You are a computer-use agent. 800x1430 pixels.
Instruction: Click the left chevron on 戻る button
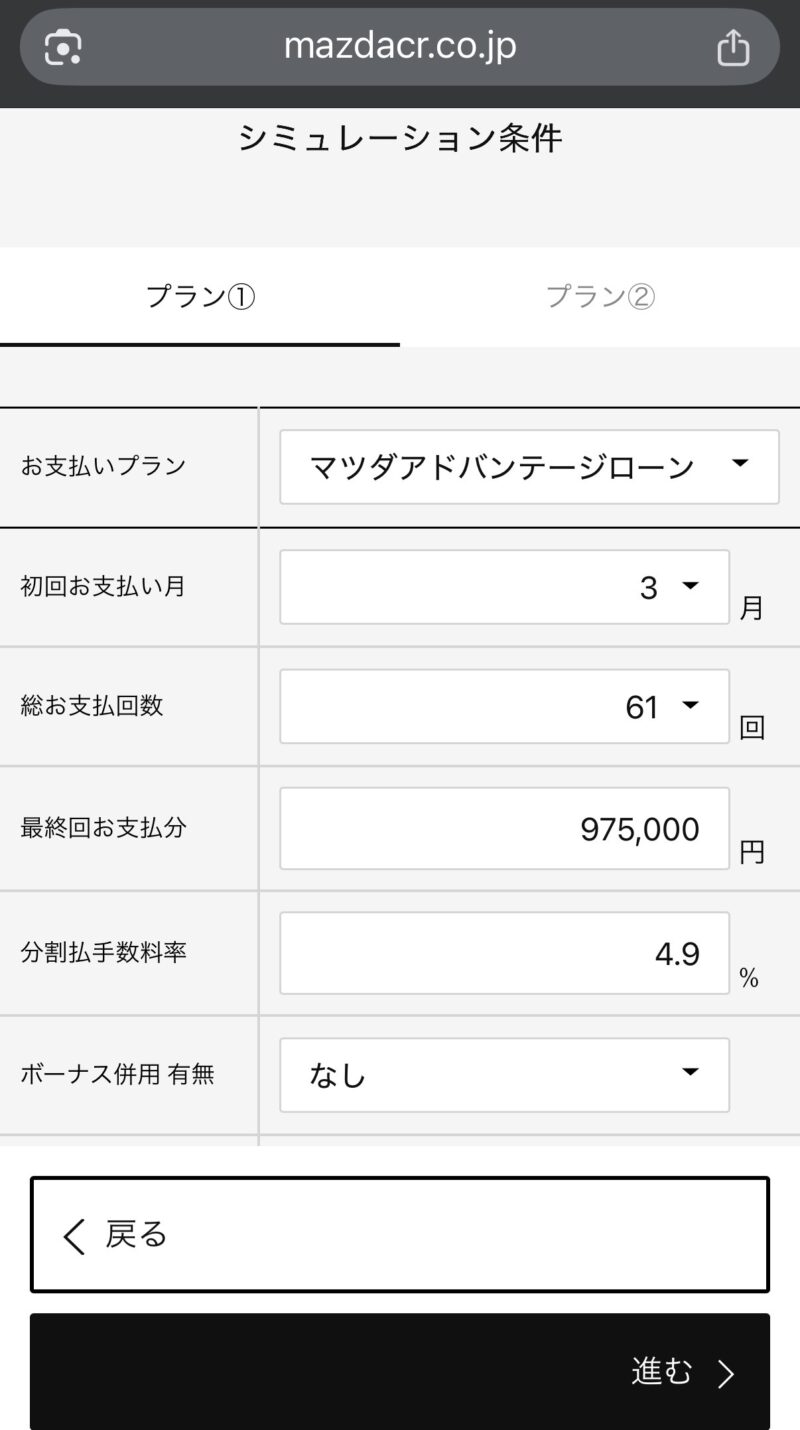click(74, 1236)
